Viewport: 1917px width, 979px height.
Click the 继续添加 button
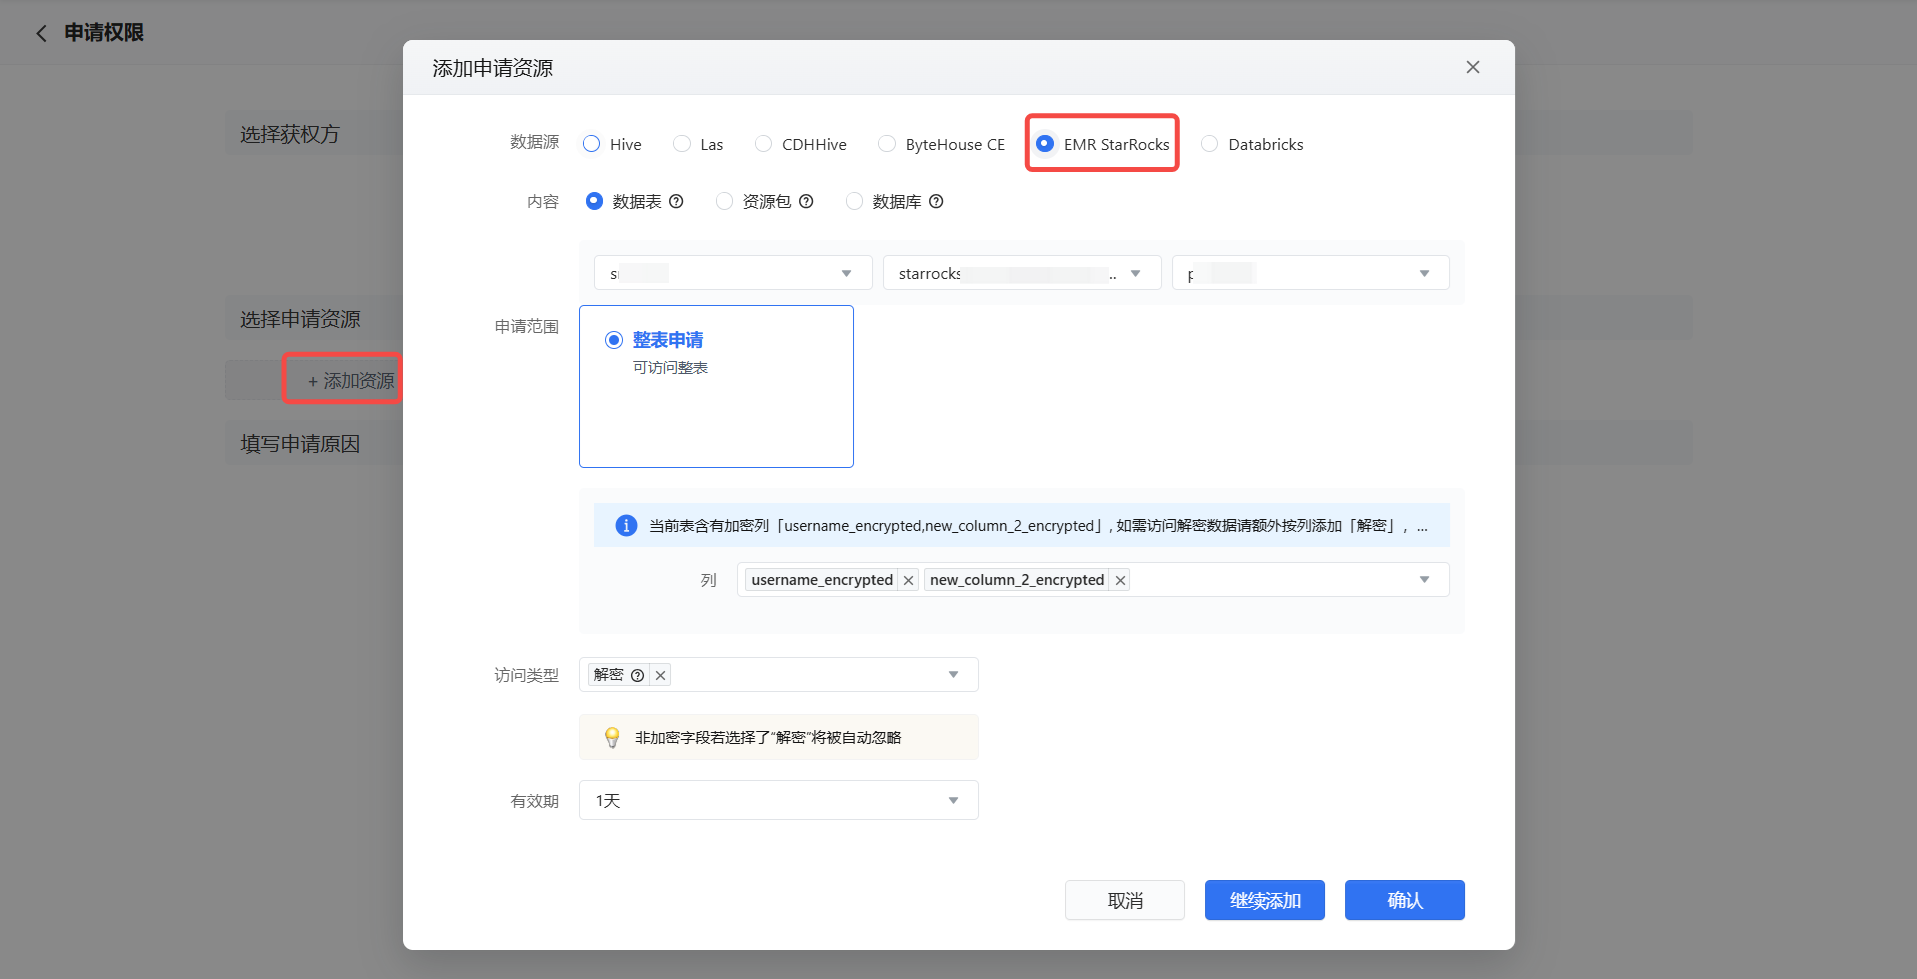click(x=1264, y=900)
